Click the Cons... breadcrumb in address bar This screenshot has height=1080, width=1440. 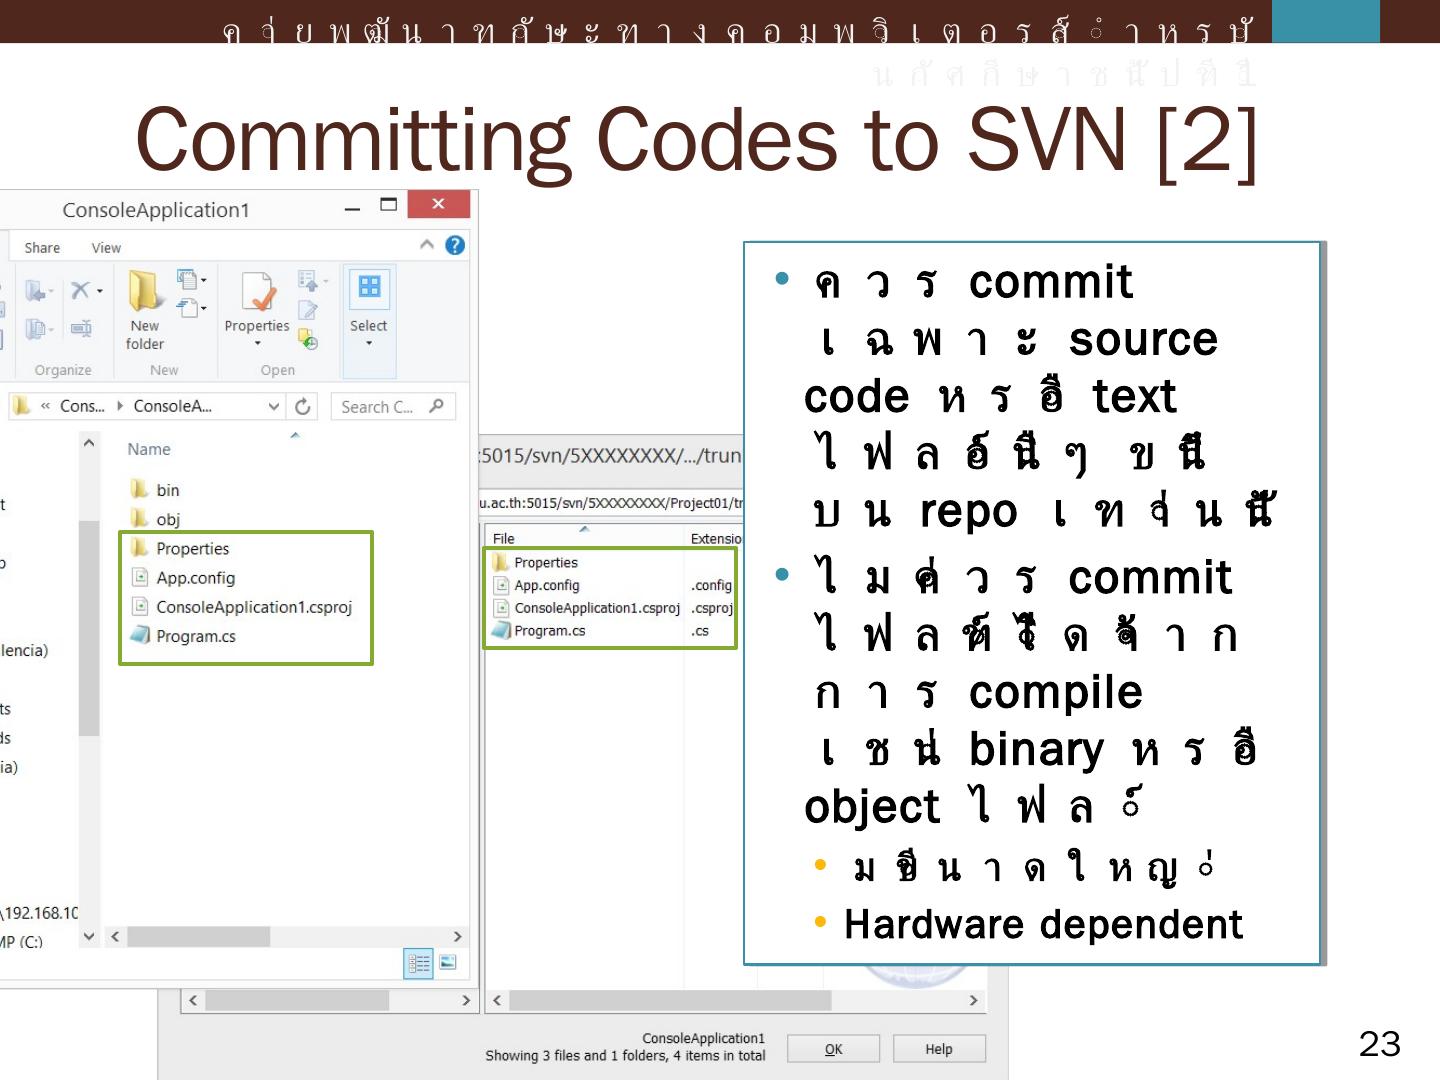[x=81, y=406]
